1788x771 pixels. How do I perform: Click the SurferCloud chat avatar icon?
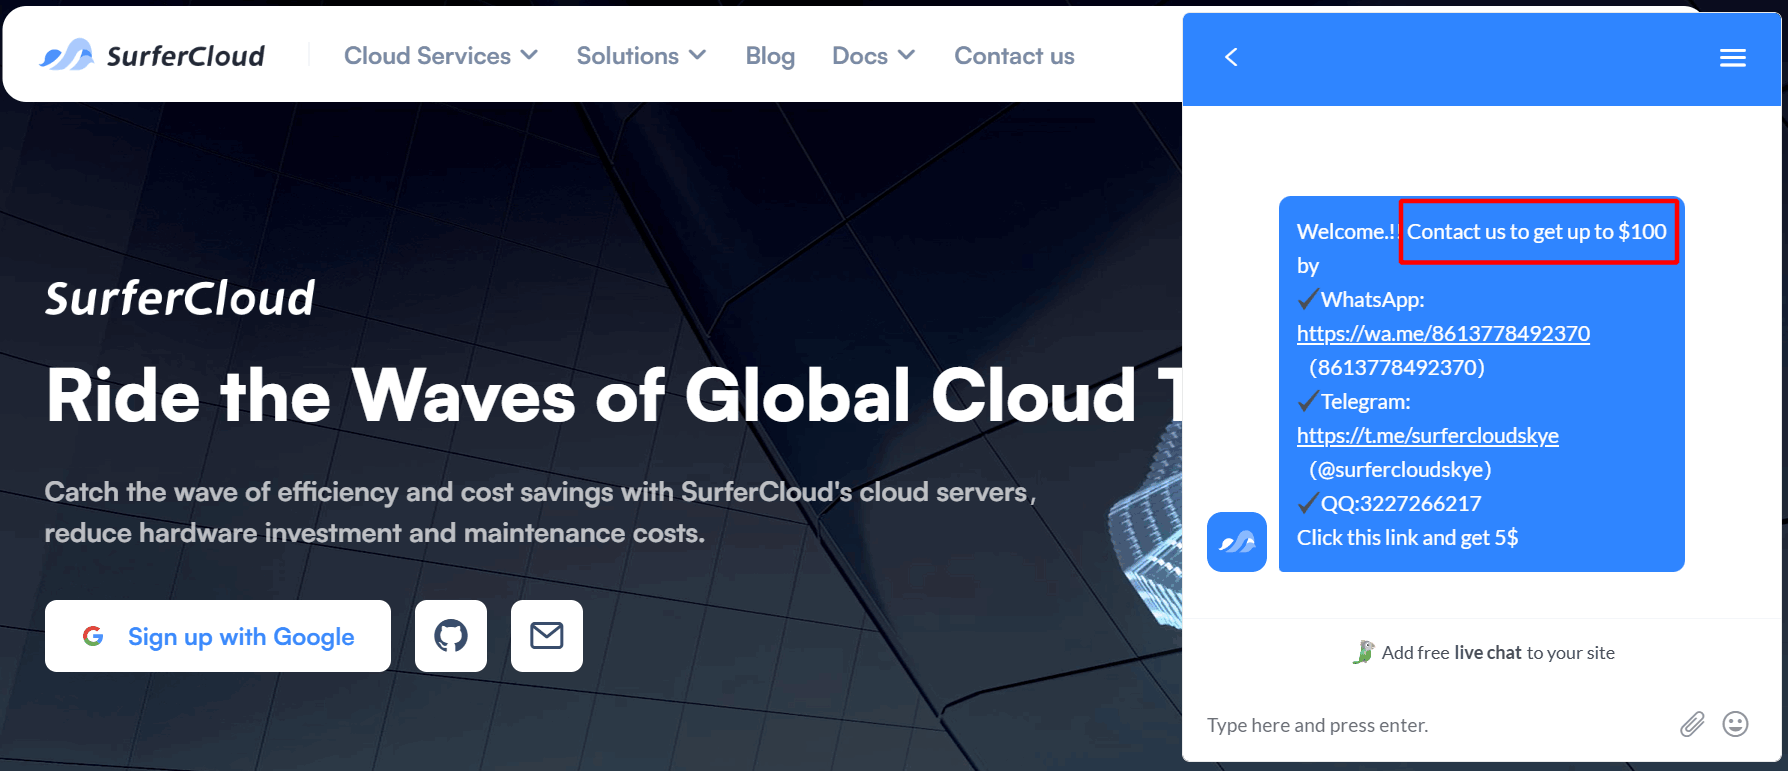pos(1237,542)
